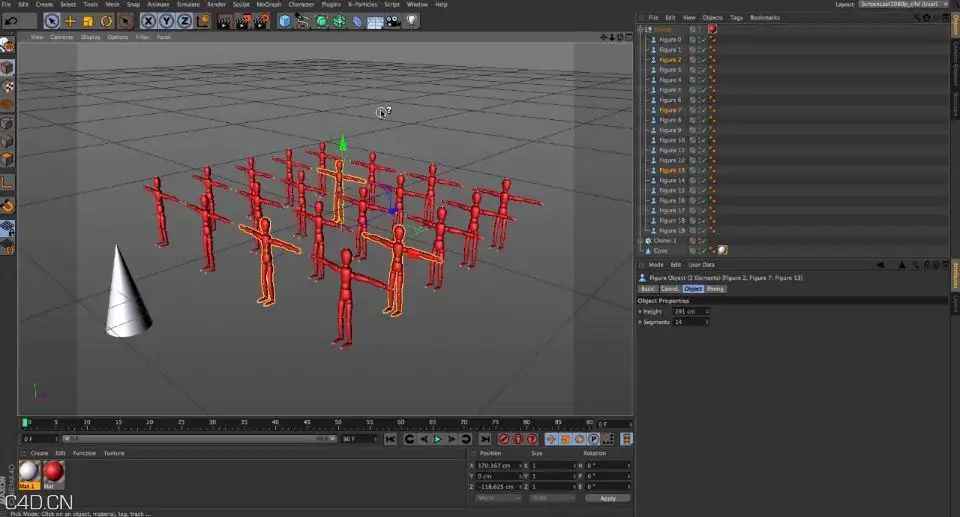Toggle the green check on Figure 5
This screenshot has height=517, width=960.
coord(703,90)
